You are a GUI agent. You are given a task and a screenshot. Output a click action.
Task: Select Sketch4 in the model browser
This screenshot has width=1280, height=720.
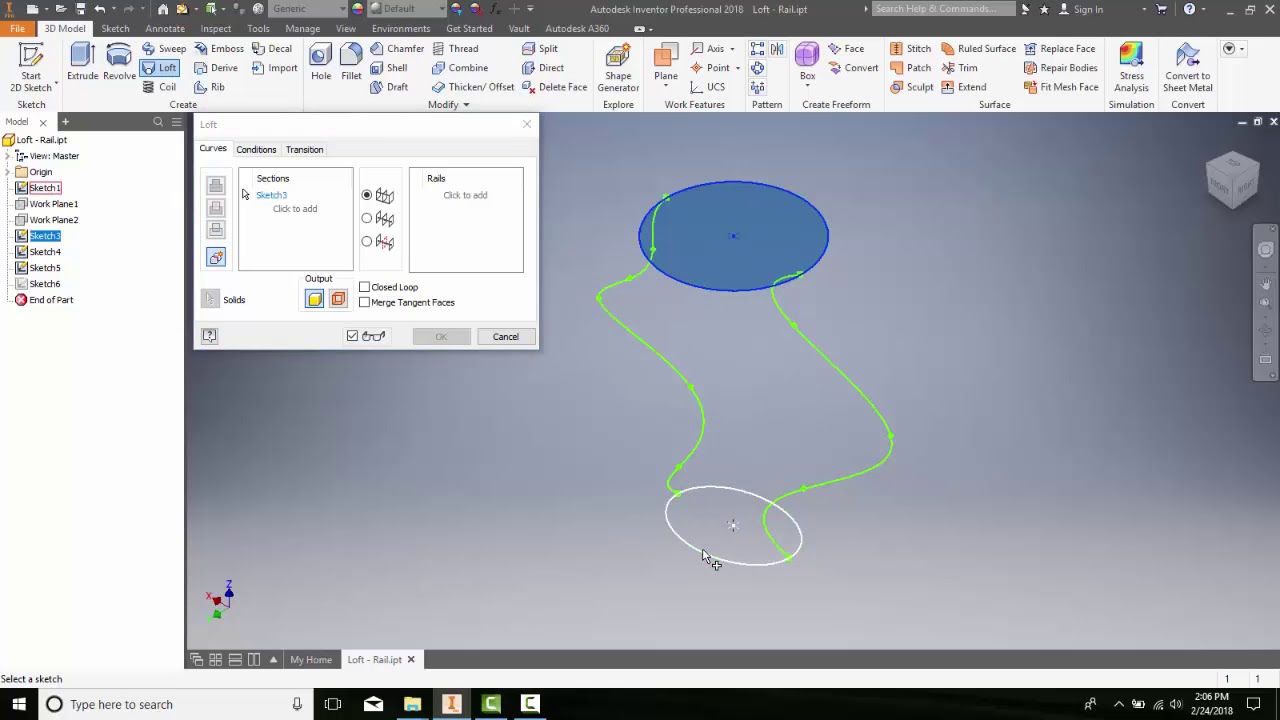[44, 252]
